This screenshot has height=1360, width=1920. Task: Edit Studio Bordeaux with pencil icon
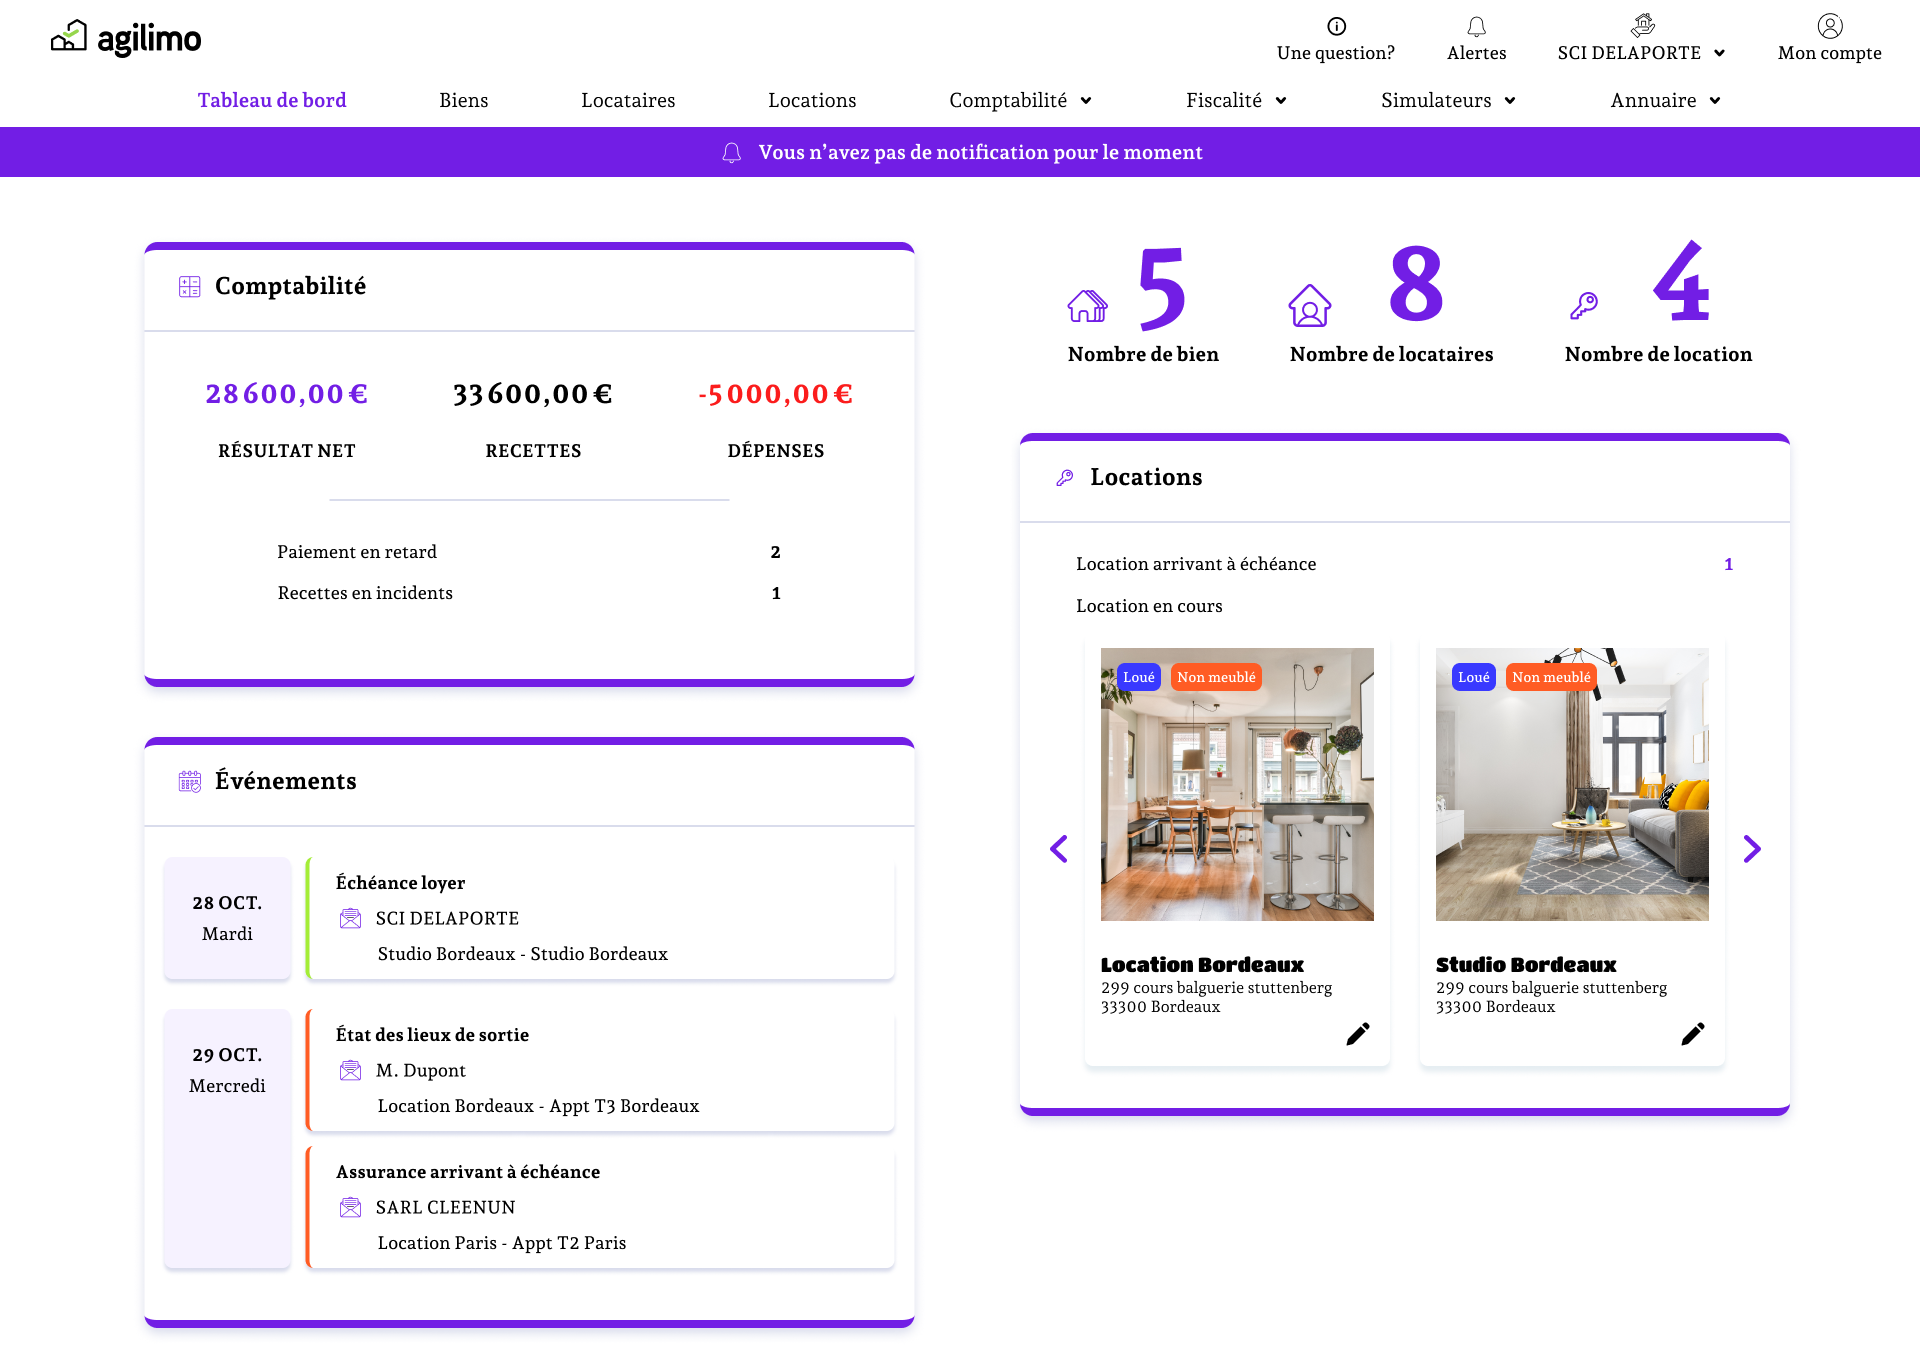coord(1692,1034)
